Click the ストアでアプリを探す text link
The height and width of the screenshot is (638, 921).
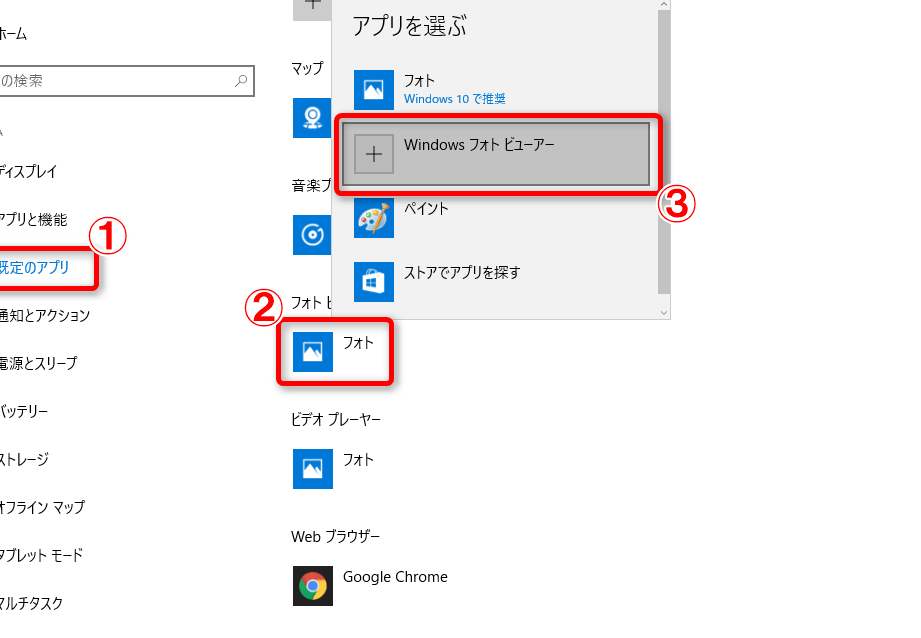pos(462,272)
